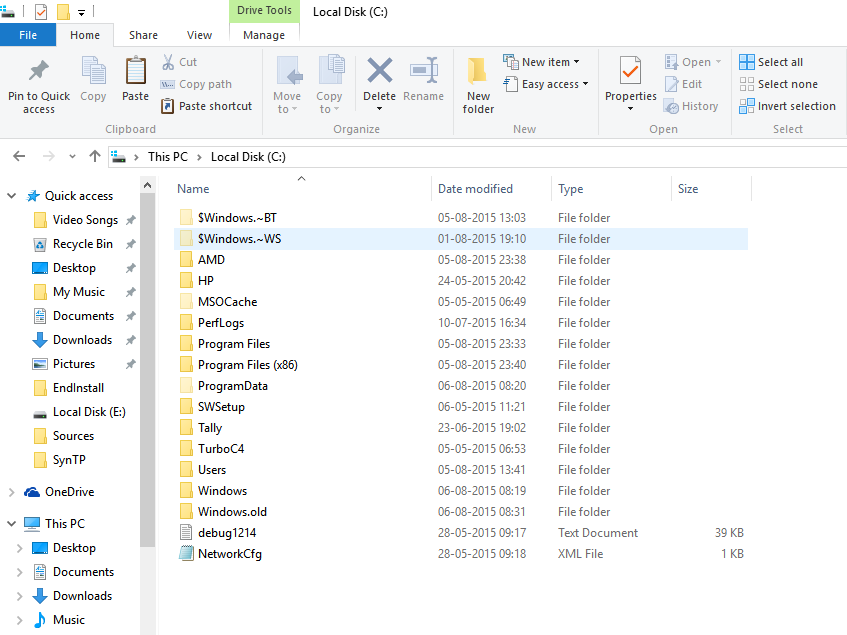
Task: Switch to the Manage ribbon tab
Action: 264,35
